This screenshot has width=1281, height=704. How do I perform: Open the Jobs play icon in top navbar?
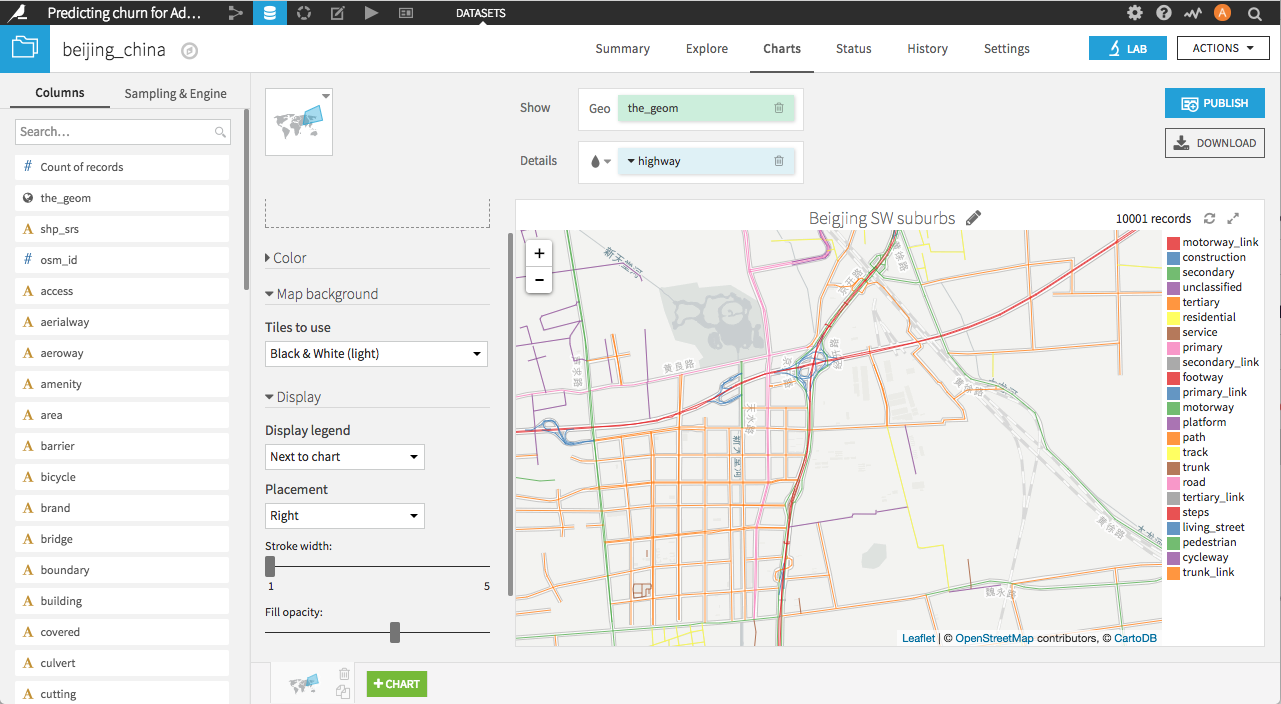coord(370,13)
